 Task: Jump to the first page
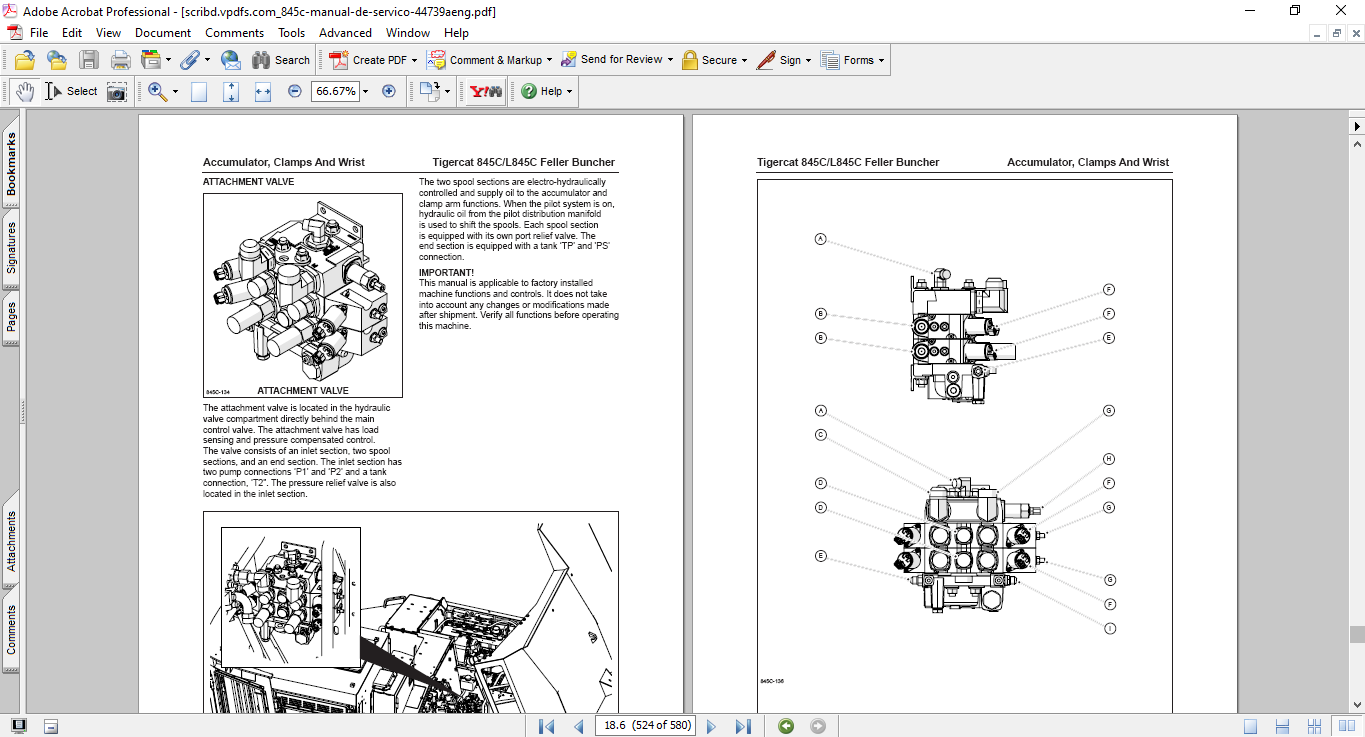click(546, 726)
